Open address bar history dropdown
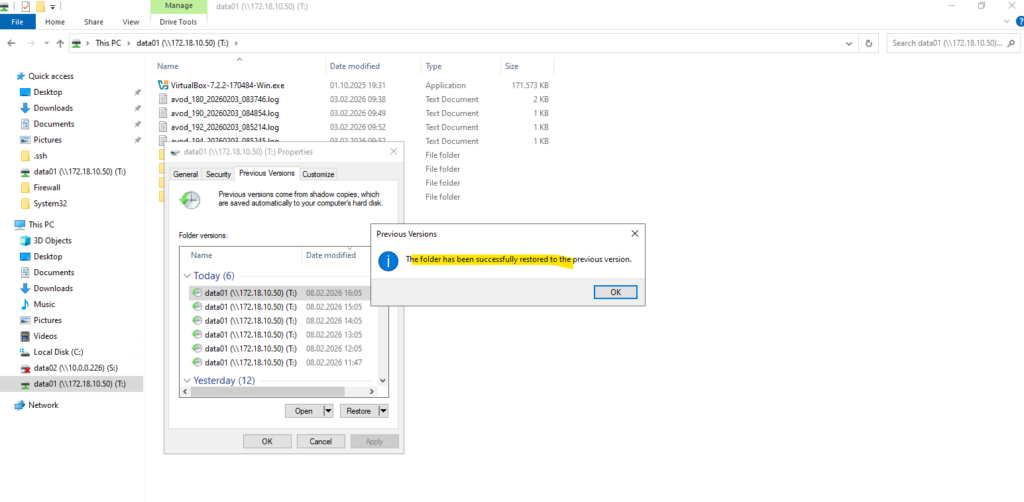 point(848,44)
